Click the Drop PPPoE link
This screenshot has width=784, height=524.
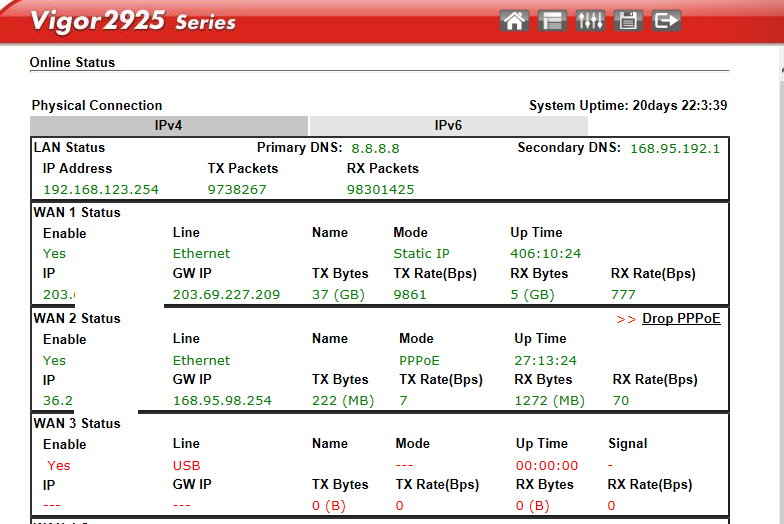[x=681, y=318]
